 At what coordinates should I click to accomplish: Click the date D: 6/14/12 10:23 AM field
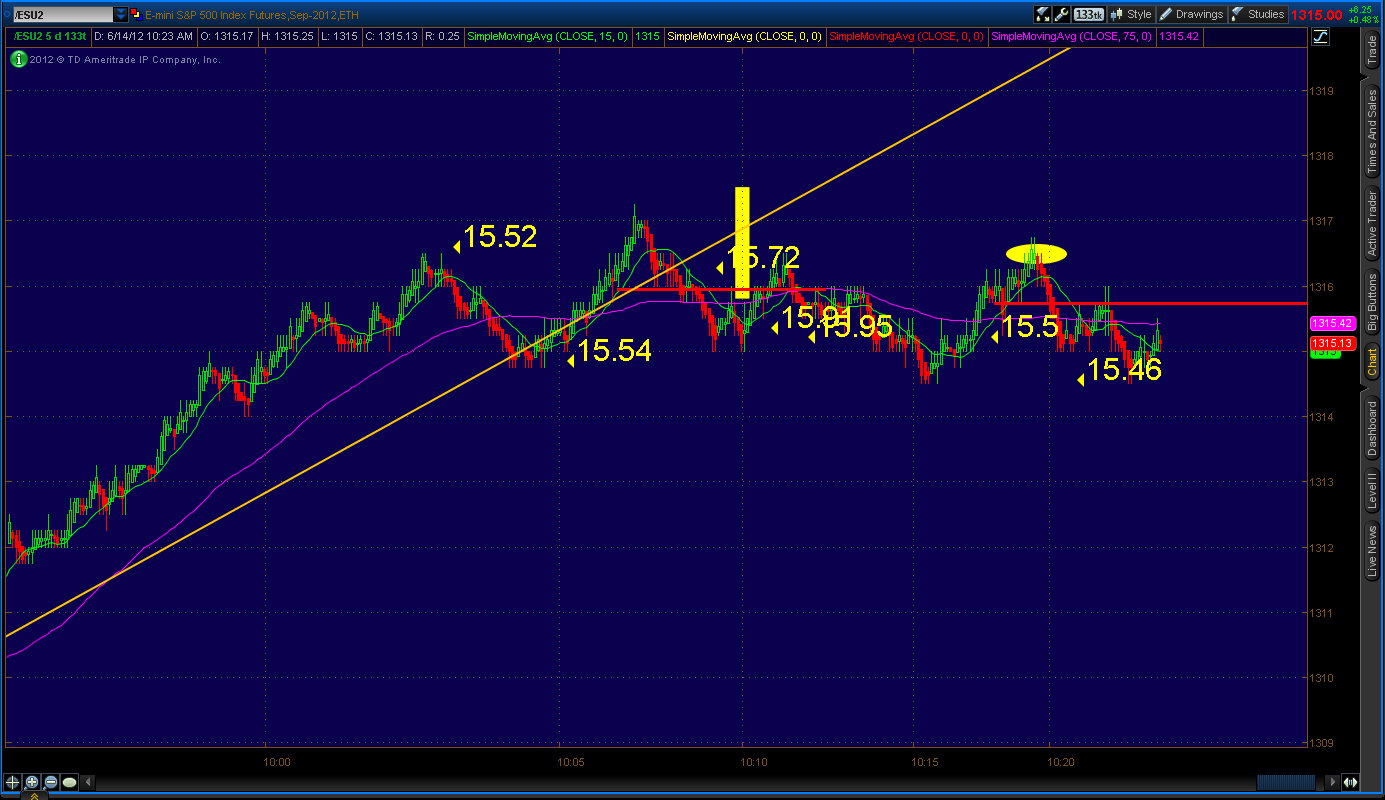click(x=143, y=37)
